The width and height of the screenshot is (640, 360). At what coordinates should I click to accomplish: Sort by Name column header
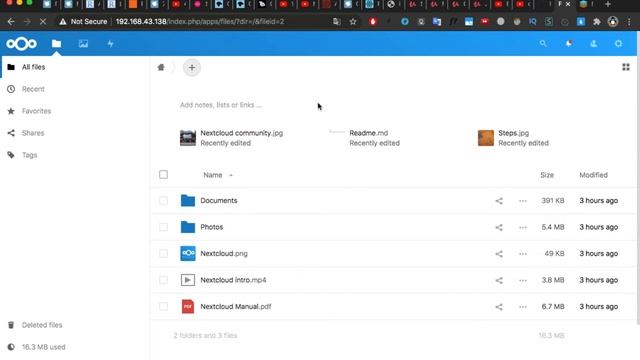[x=213, y=175]
